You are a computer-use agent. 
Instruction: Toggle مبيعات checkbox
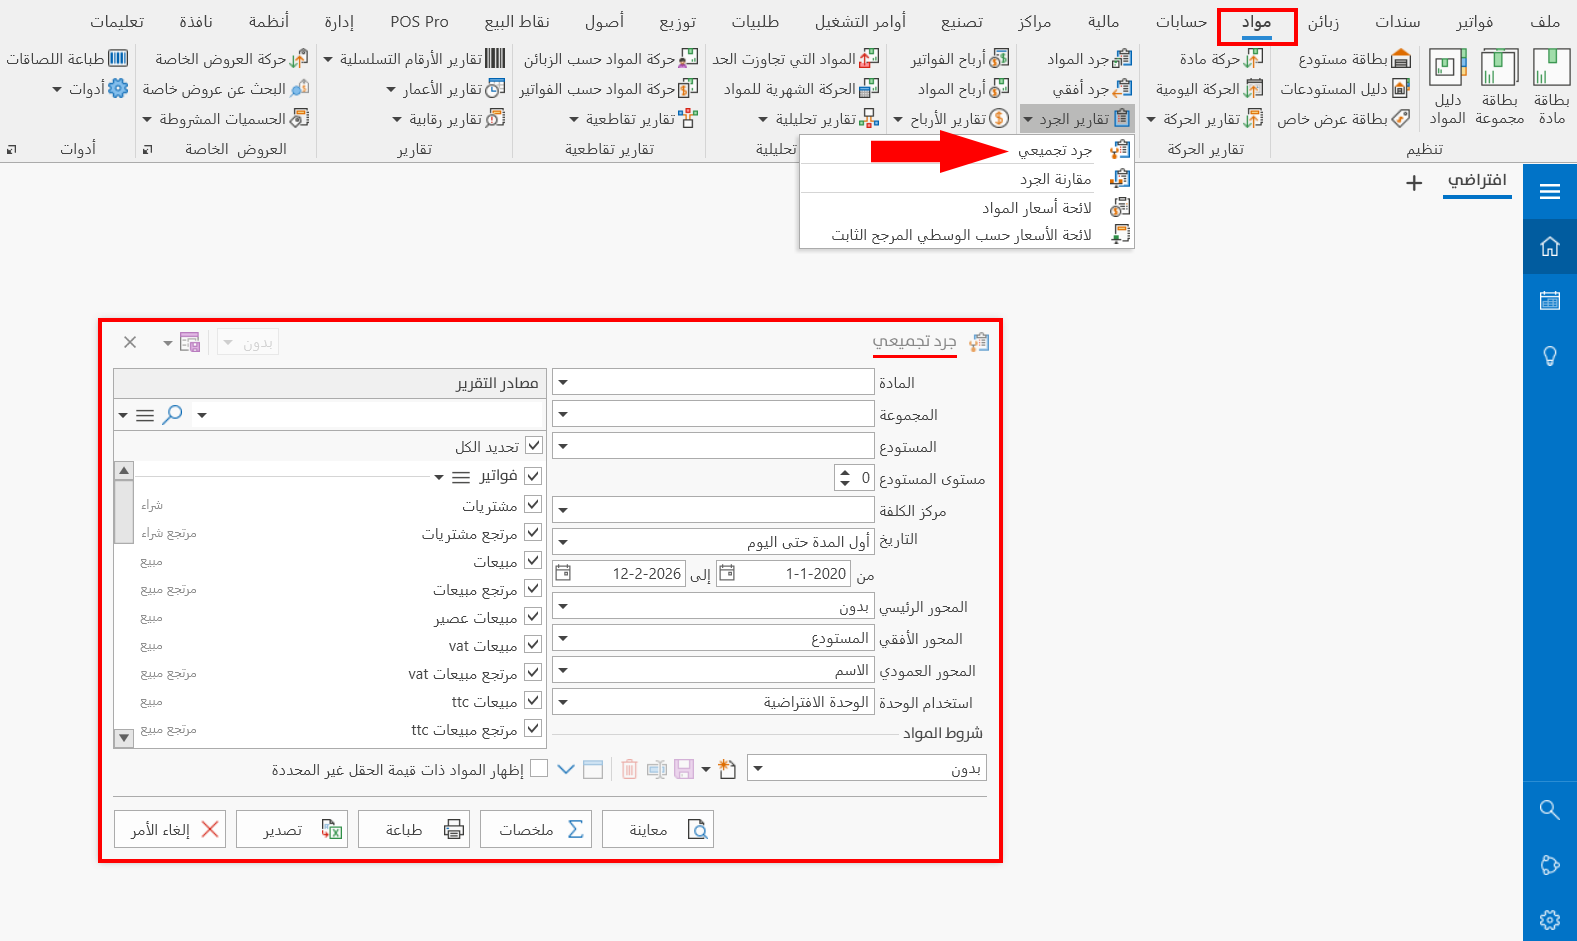click(534, 560)
